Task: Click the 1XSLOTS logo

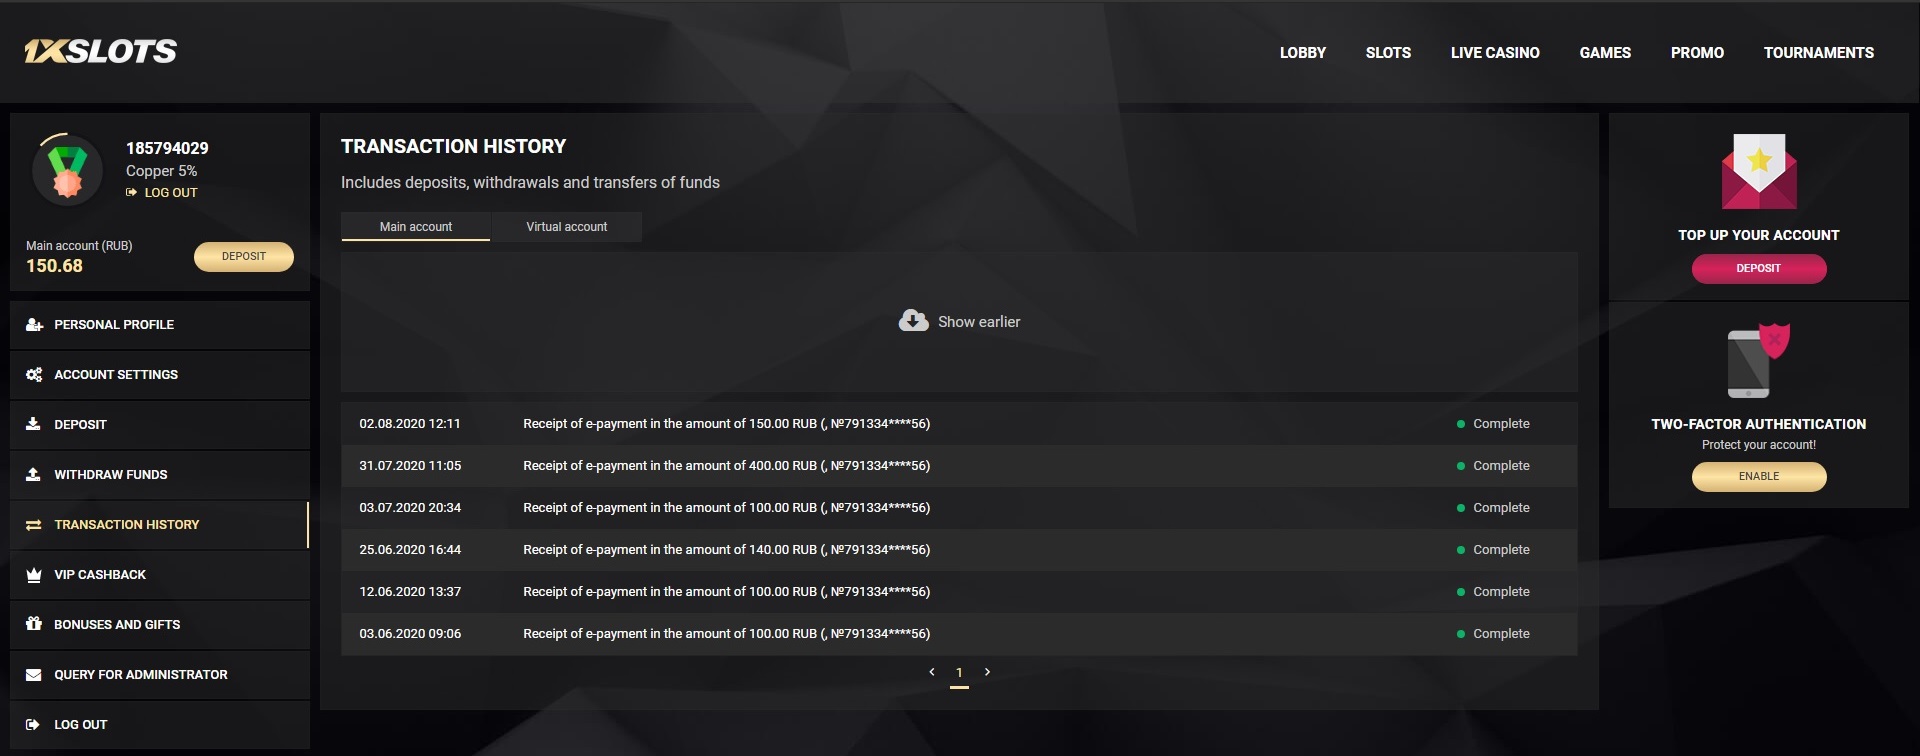Action: [100, 52]
